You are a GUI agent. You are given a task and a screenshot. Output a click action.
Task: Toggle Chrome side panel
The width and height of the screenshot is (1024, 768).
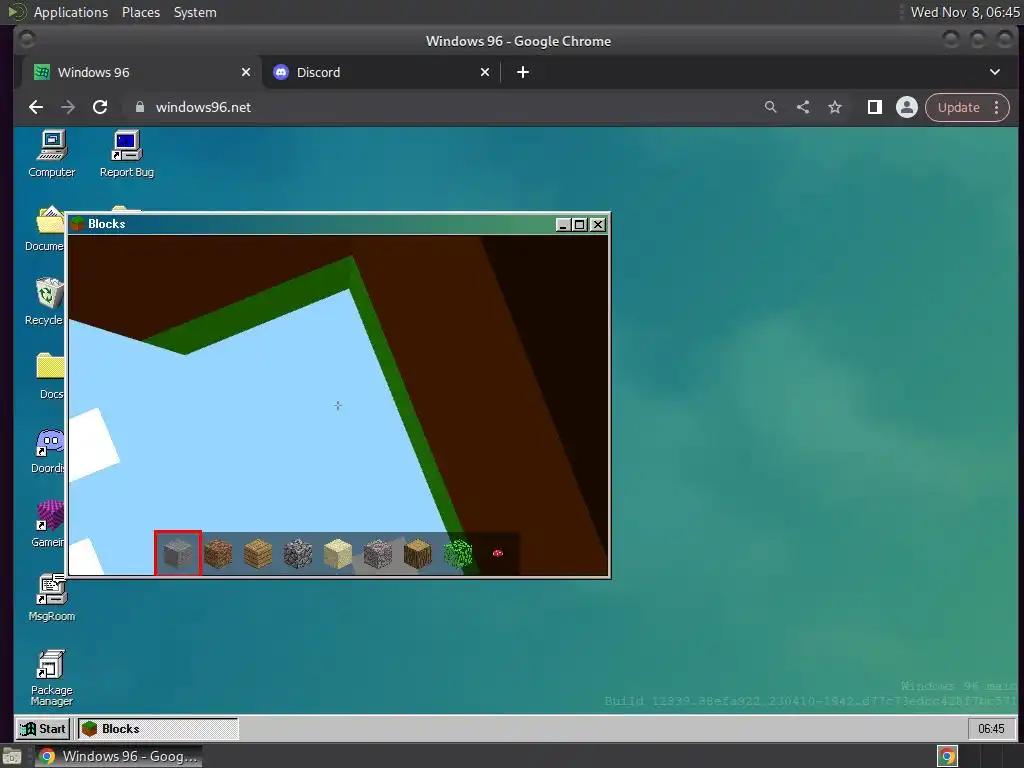tap(874, 107)
